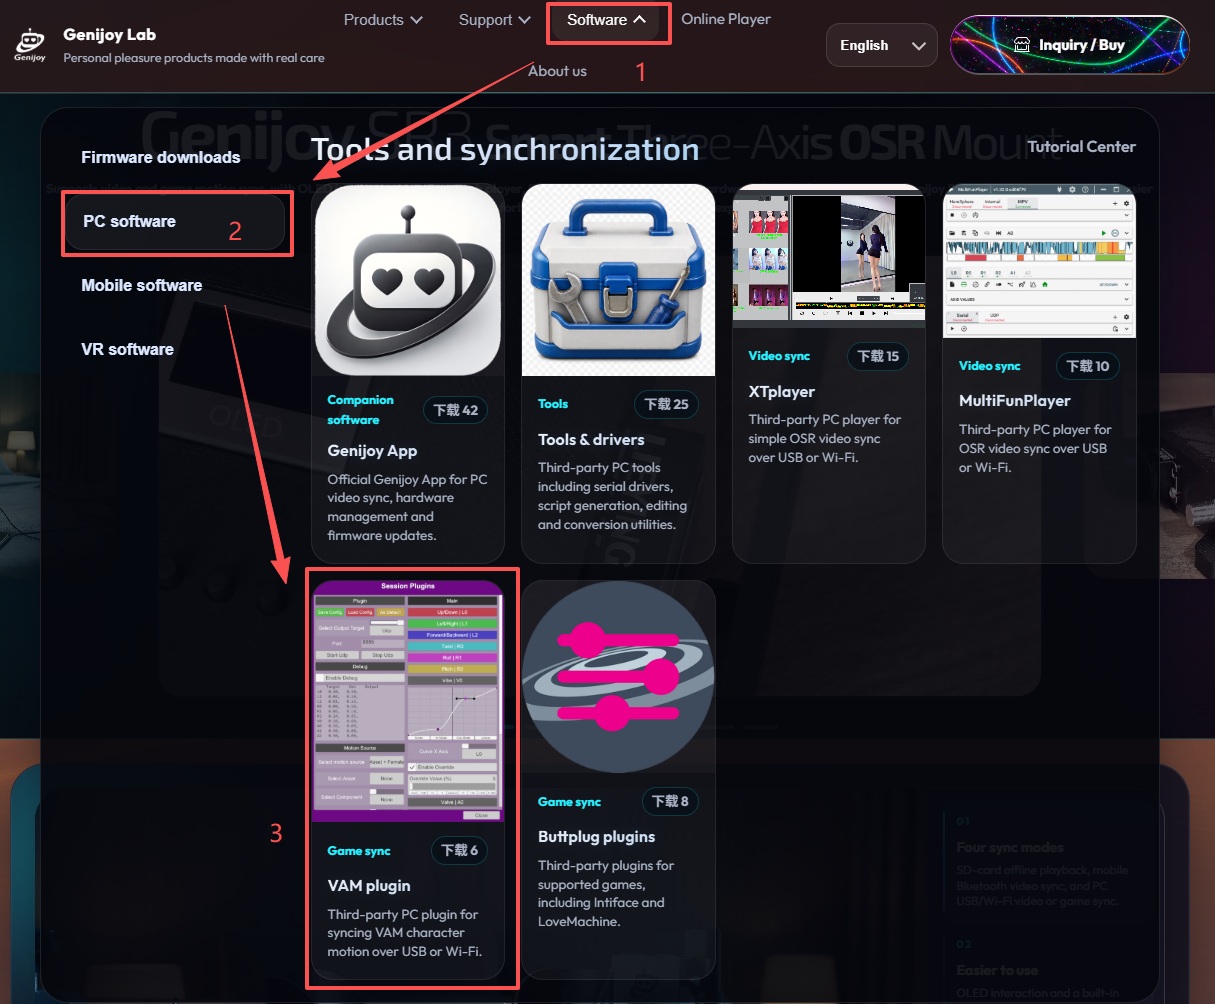Click the Game sync label on Buttplug plugins card
The height and width of the screenshot is (1004, 1215).
point(569,802)
